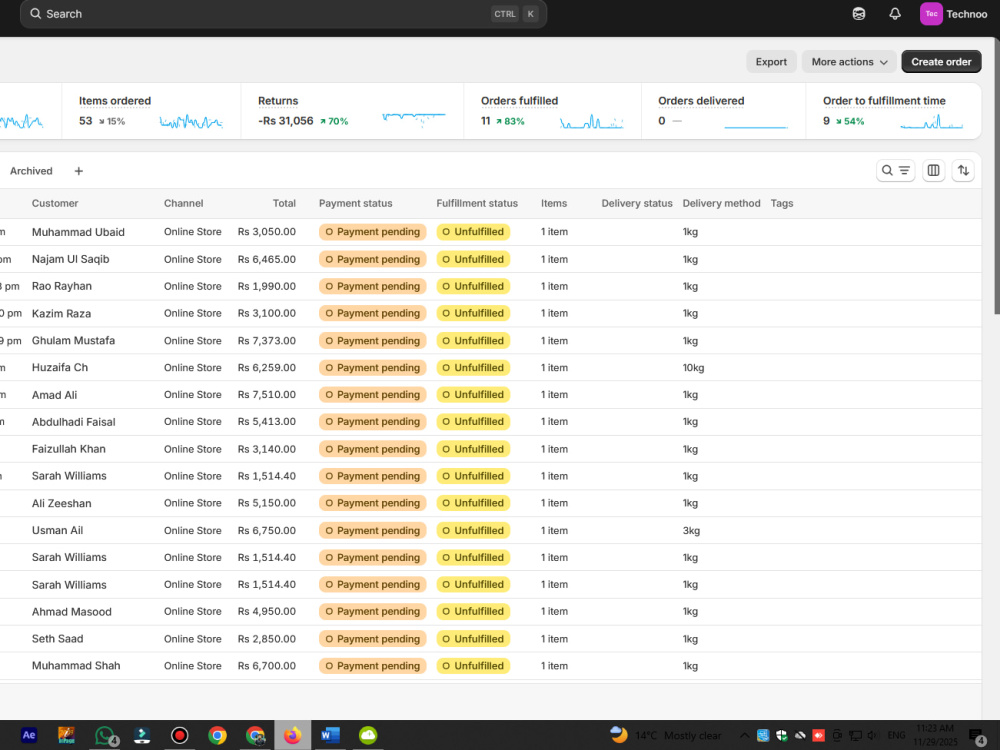Expand the More actions dropdown
This screenshot has height=750, width=1000.
coord(849,62)
